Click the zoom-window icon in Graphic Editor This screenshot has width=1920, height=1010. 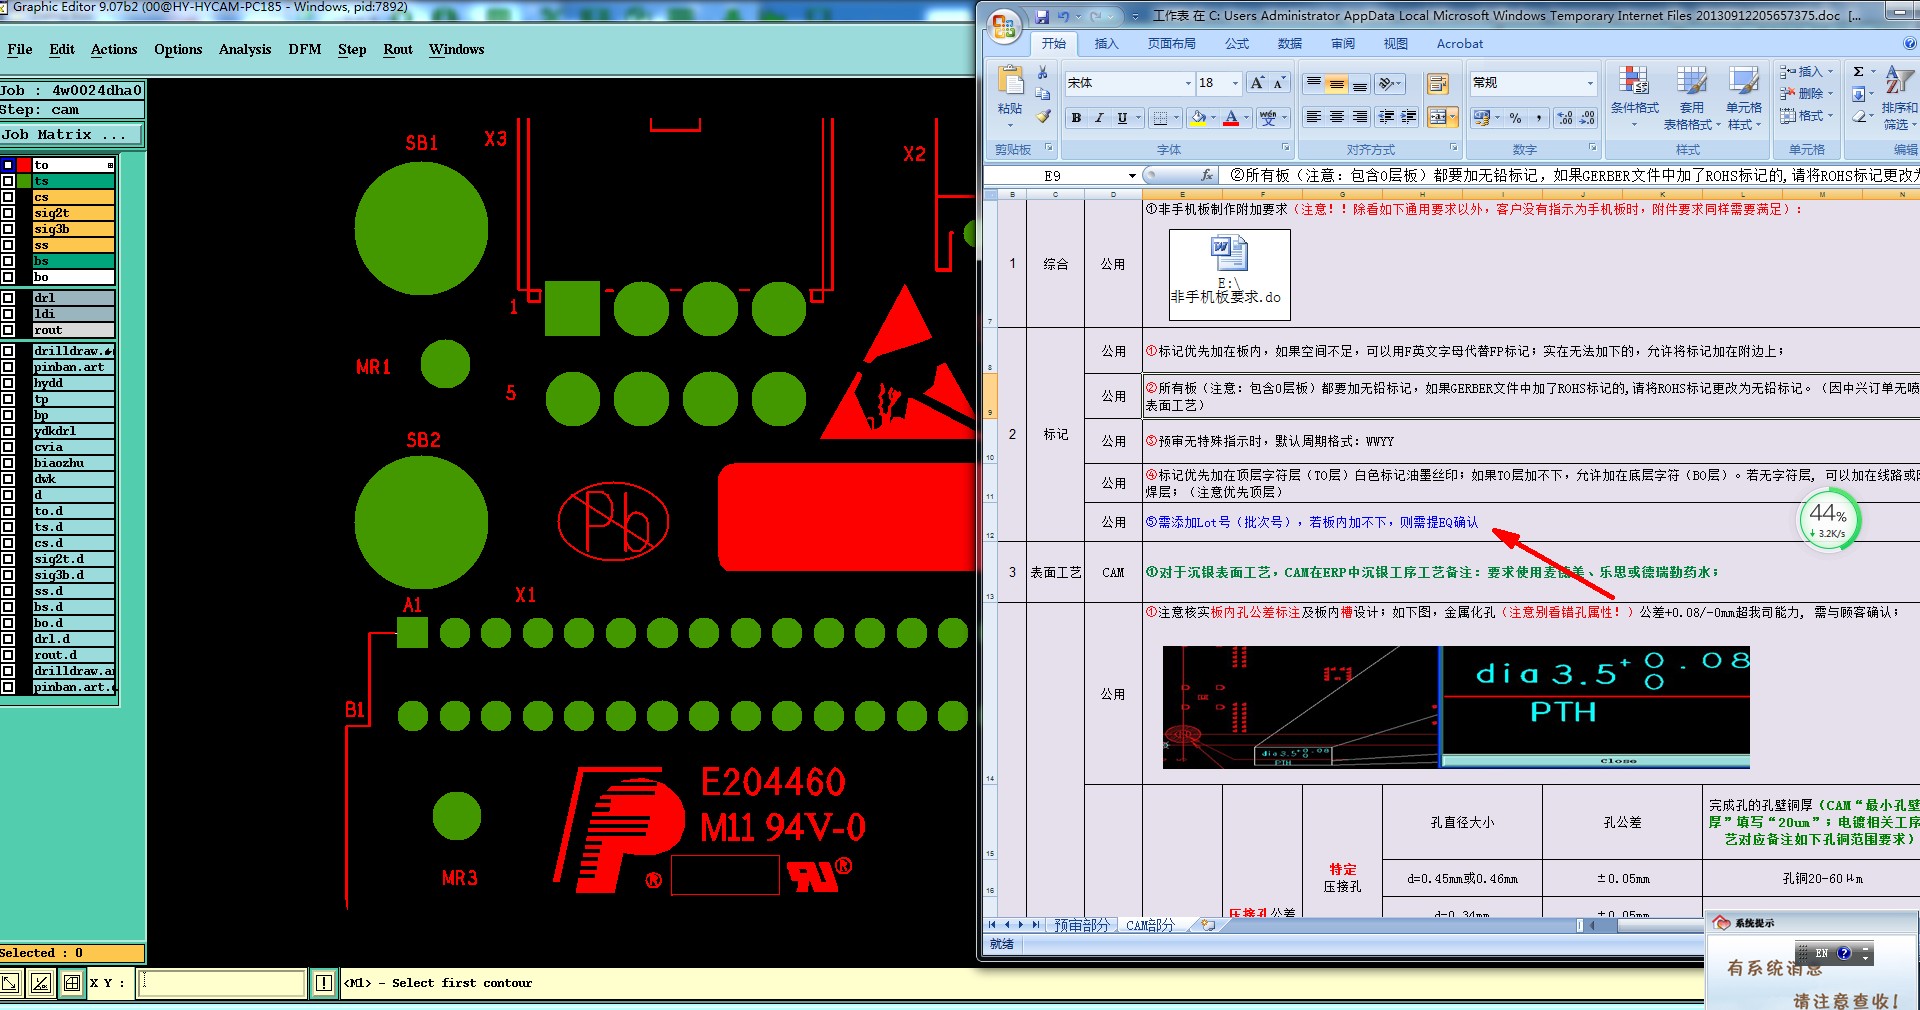(11, 983)
